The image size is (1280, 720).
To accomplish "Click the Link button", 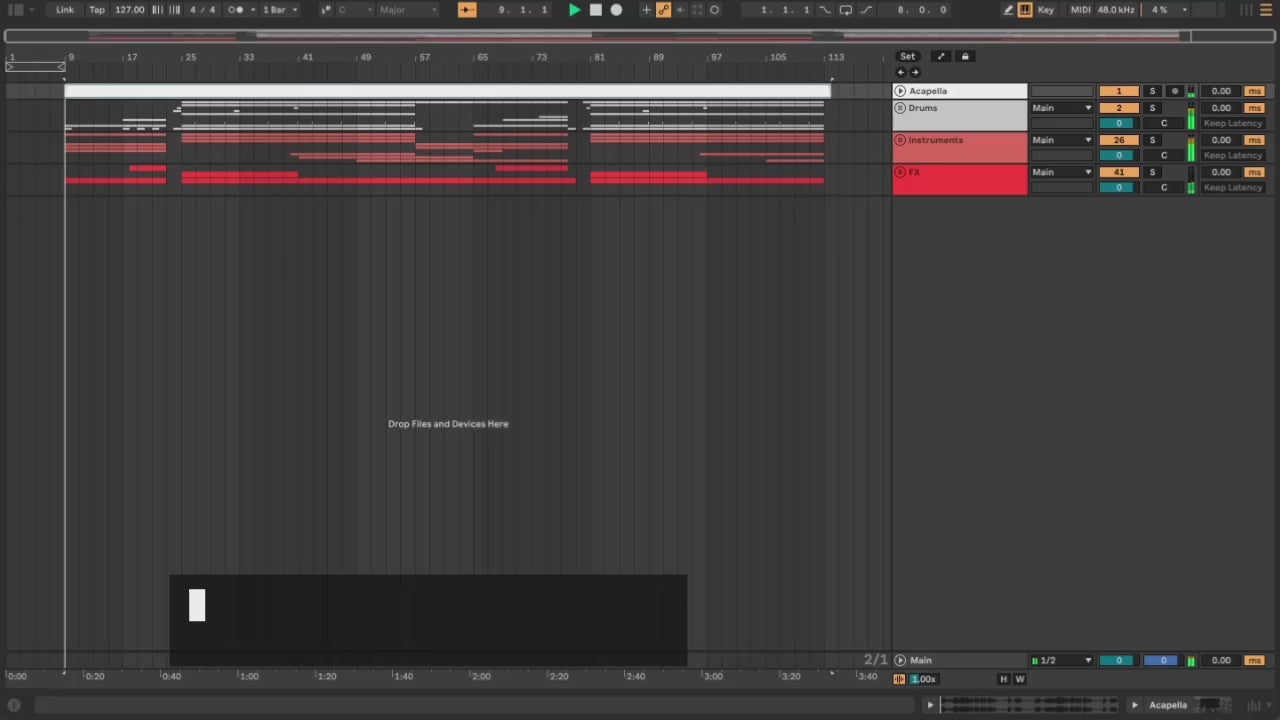I will [65, 10].
